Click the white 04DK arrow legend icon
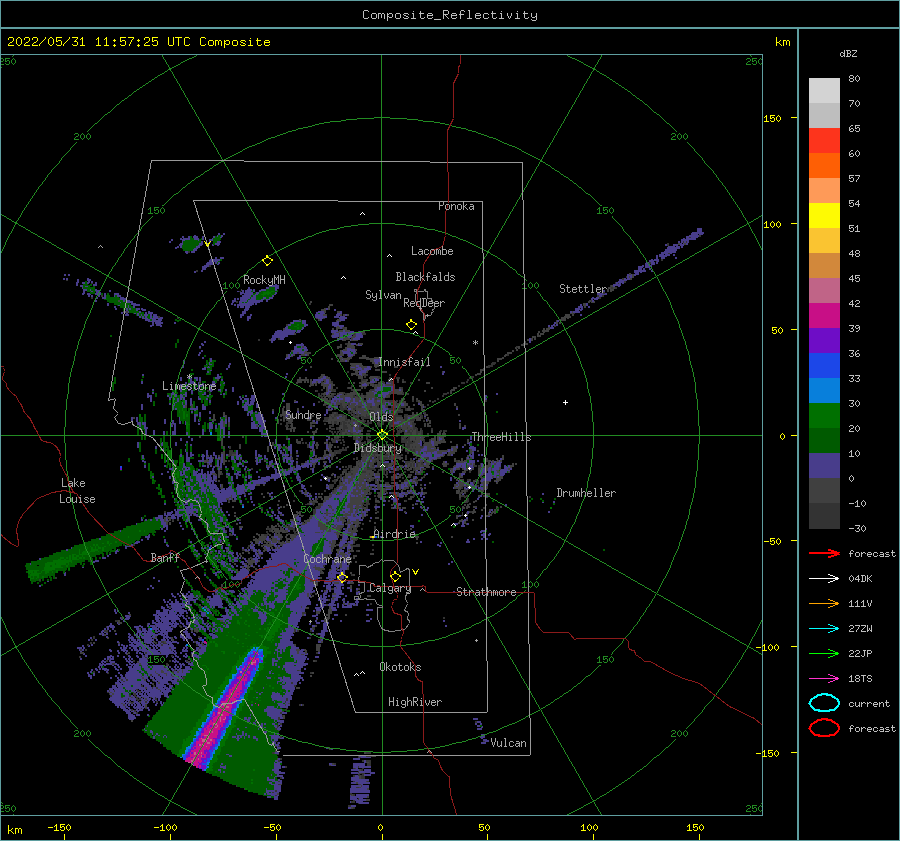This screenshot has height=841, width=900. 824,578
